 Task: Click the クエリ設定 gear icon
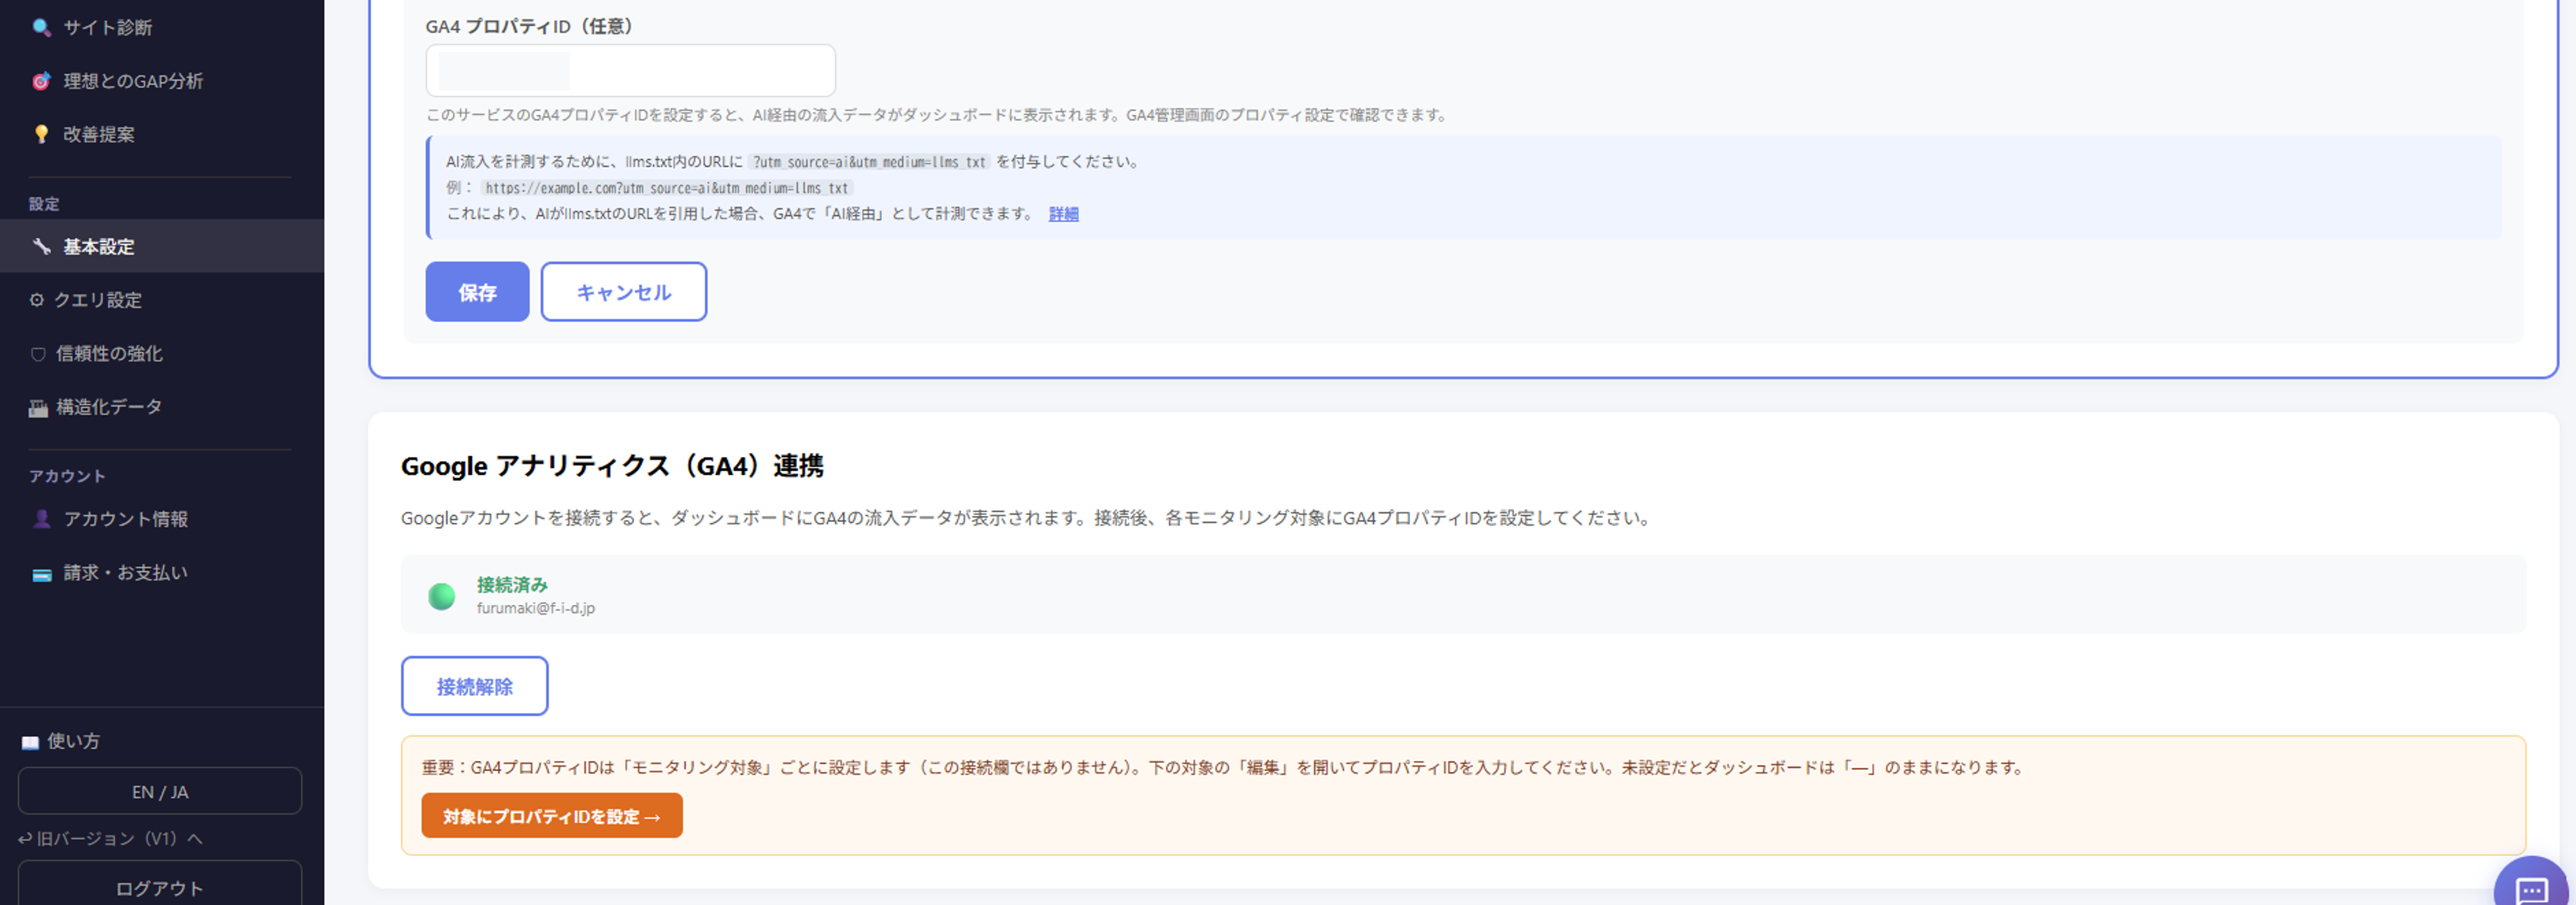click(x=37, y=300)
